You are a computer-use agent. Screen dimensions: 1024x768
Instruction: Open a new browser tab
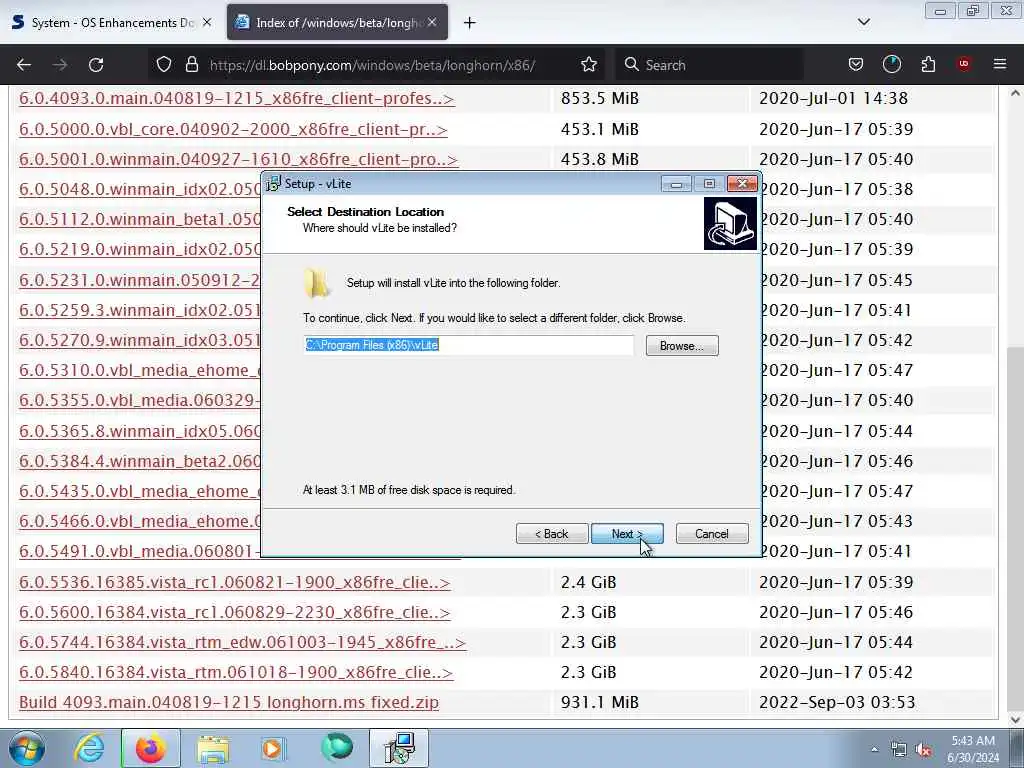coord(470,23)
